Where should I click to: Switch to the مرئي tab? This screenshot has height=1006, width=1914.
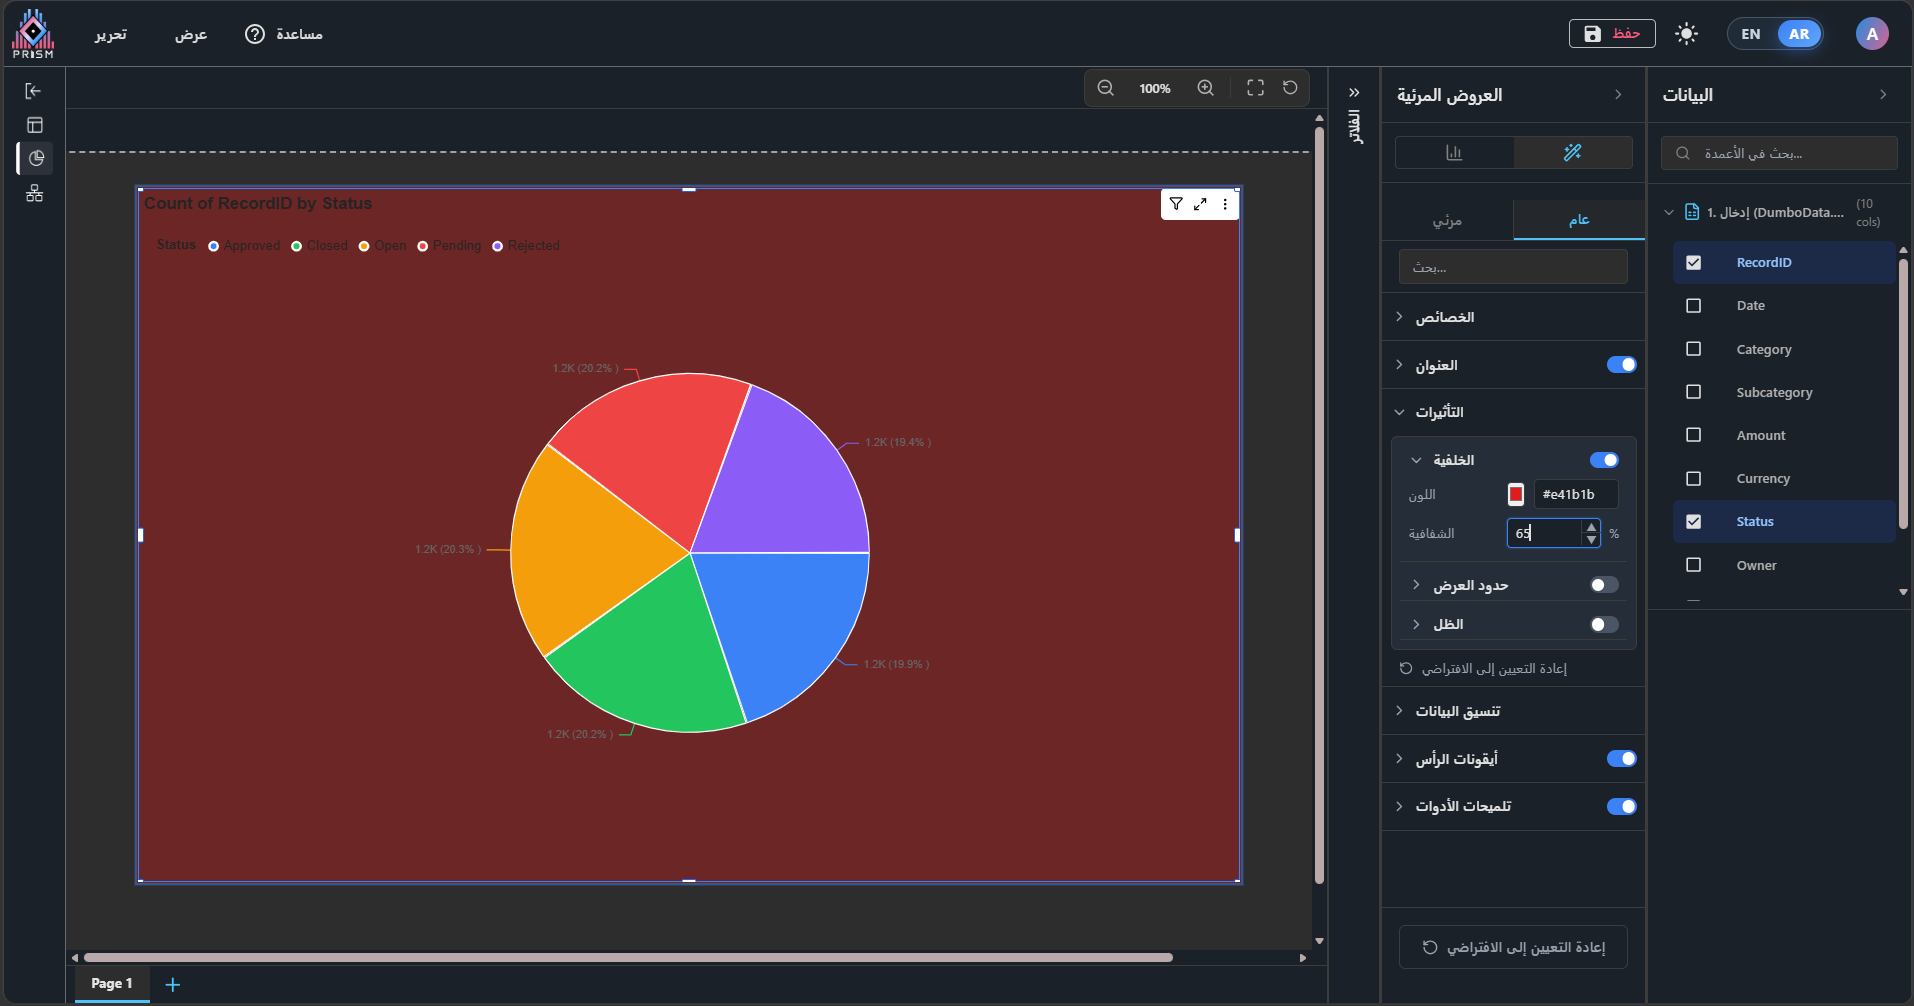[1447, 220]
